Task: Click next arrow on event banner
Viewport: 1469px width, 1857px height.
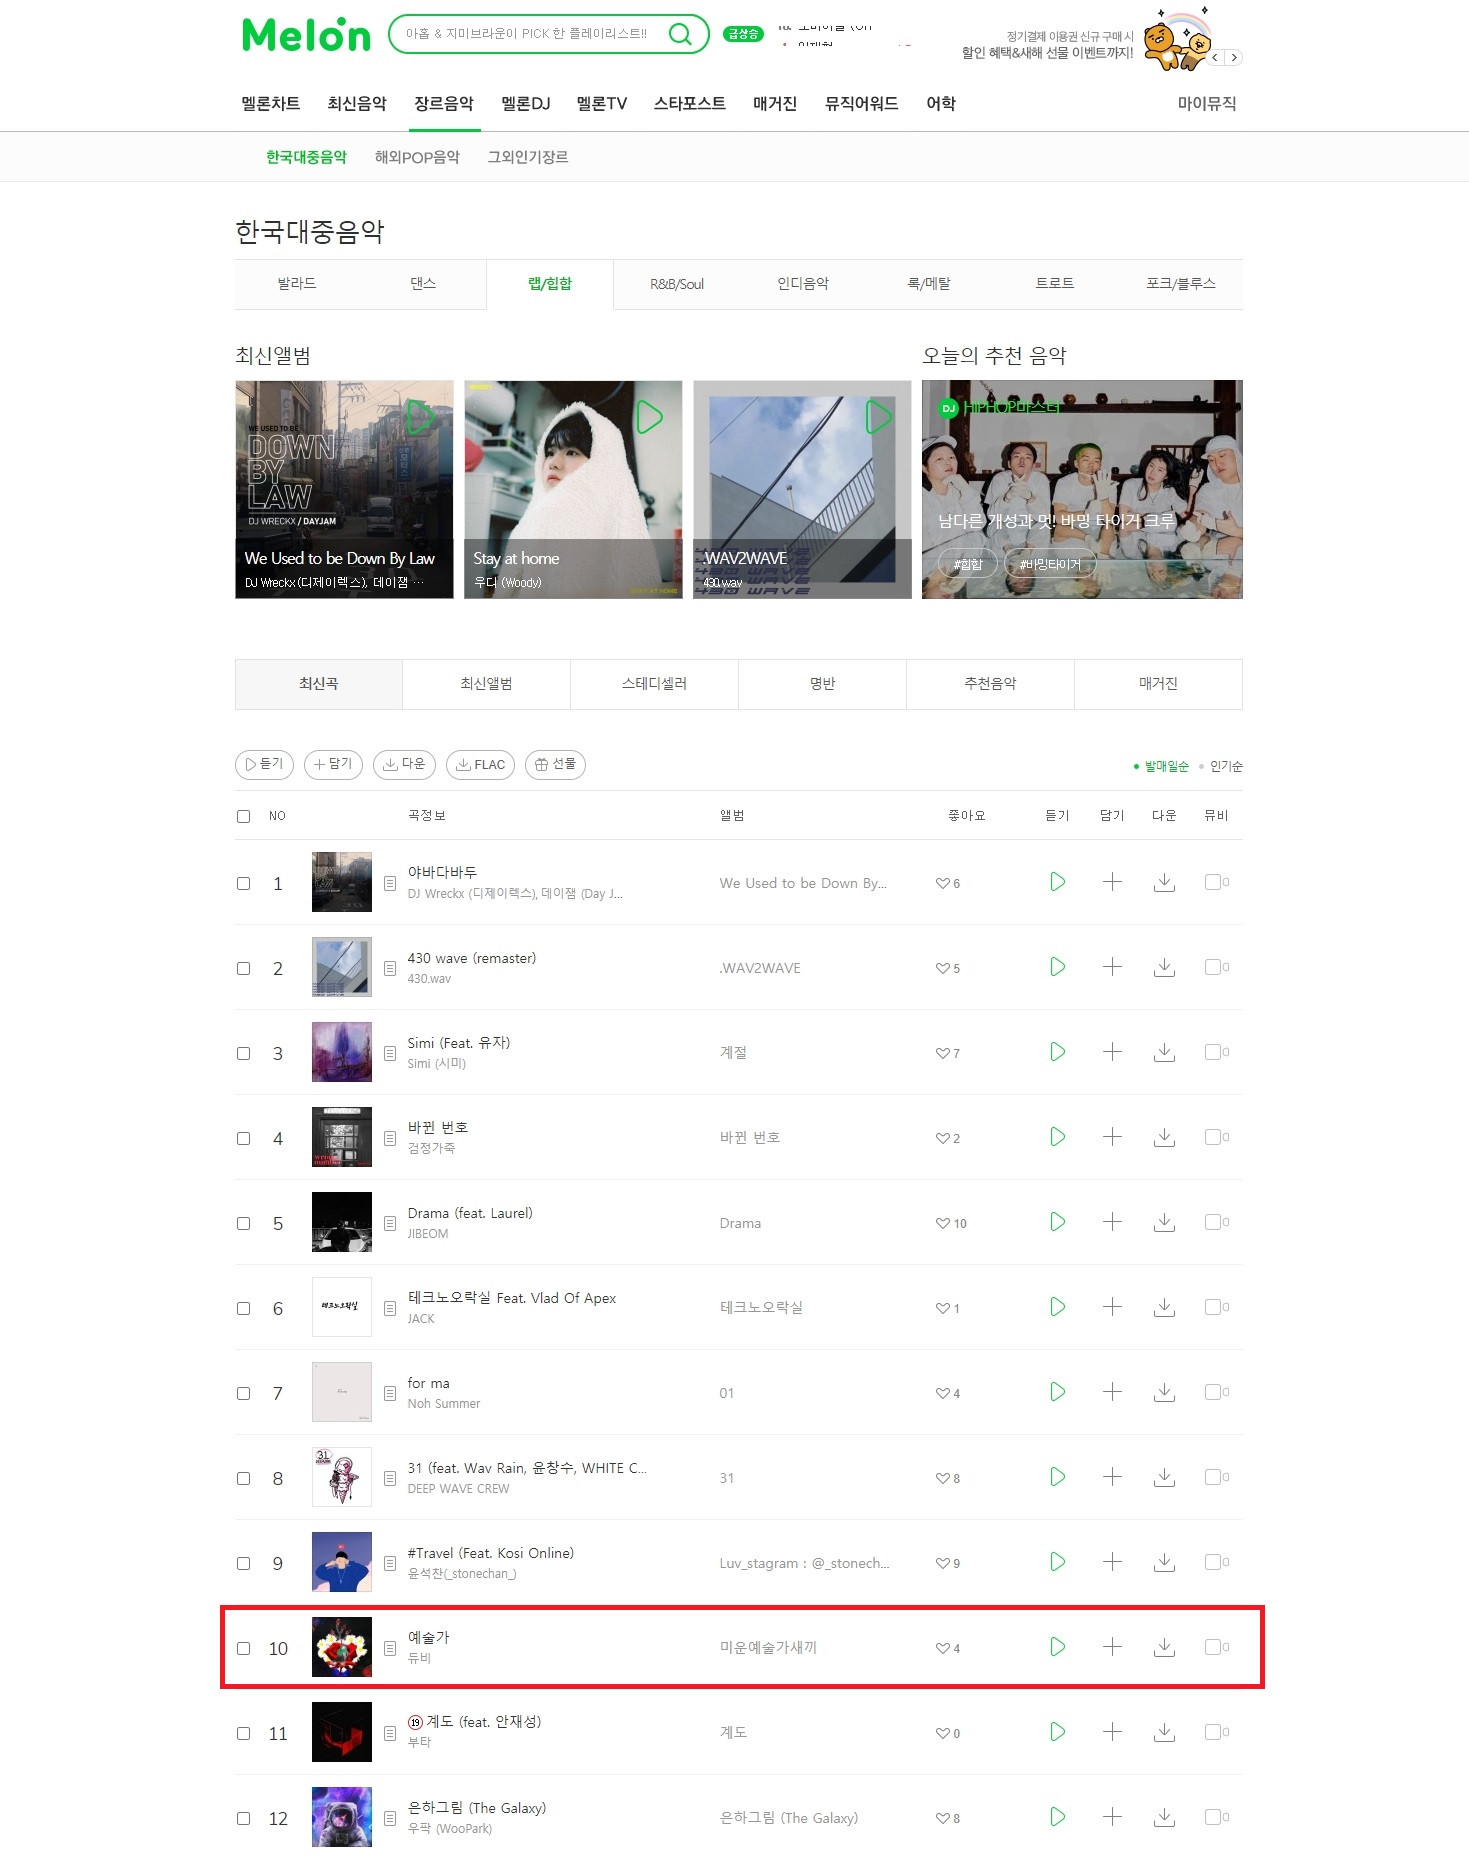Action: pos(1234,58)
